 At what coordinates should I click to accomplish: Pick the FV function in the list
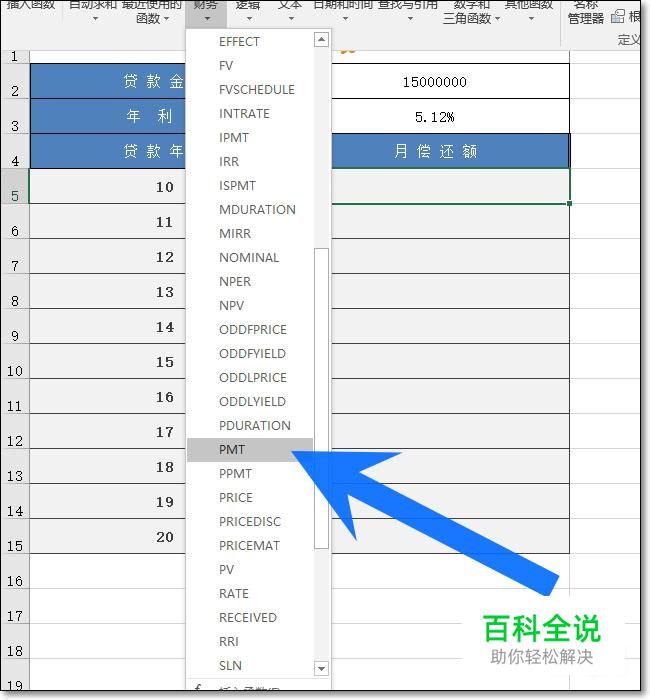click(250, 66)
